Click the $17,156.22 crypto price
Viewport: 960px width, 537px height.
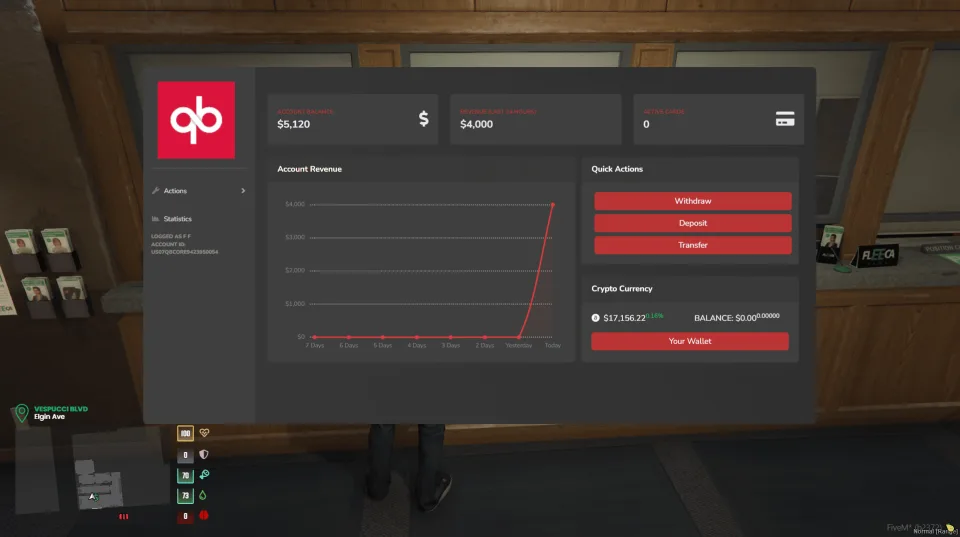pyautogui.click(x=624, y=318)
